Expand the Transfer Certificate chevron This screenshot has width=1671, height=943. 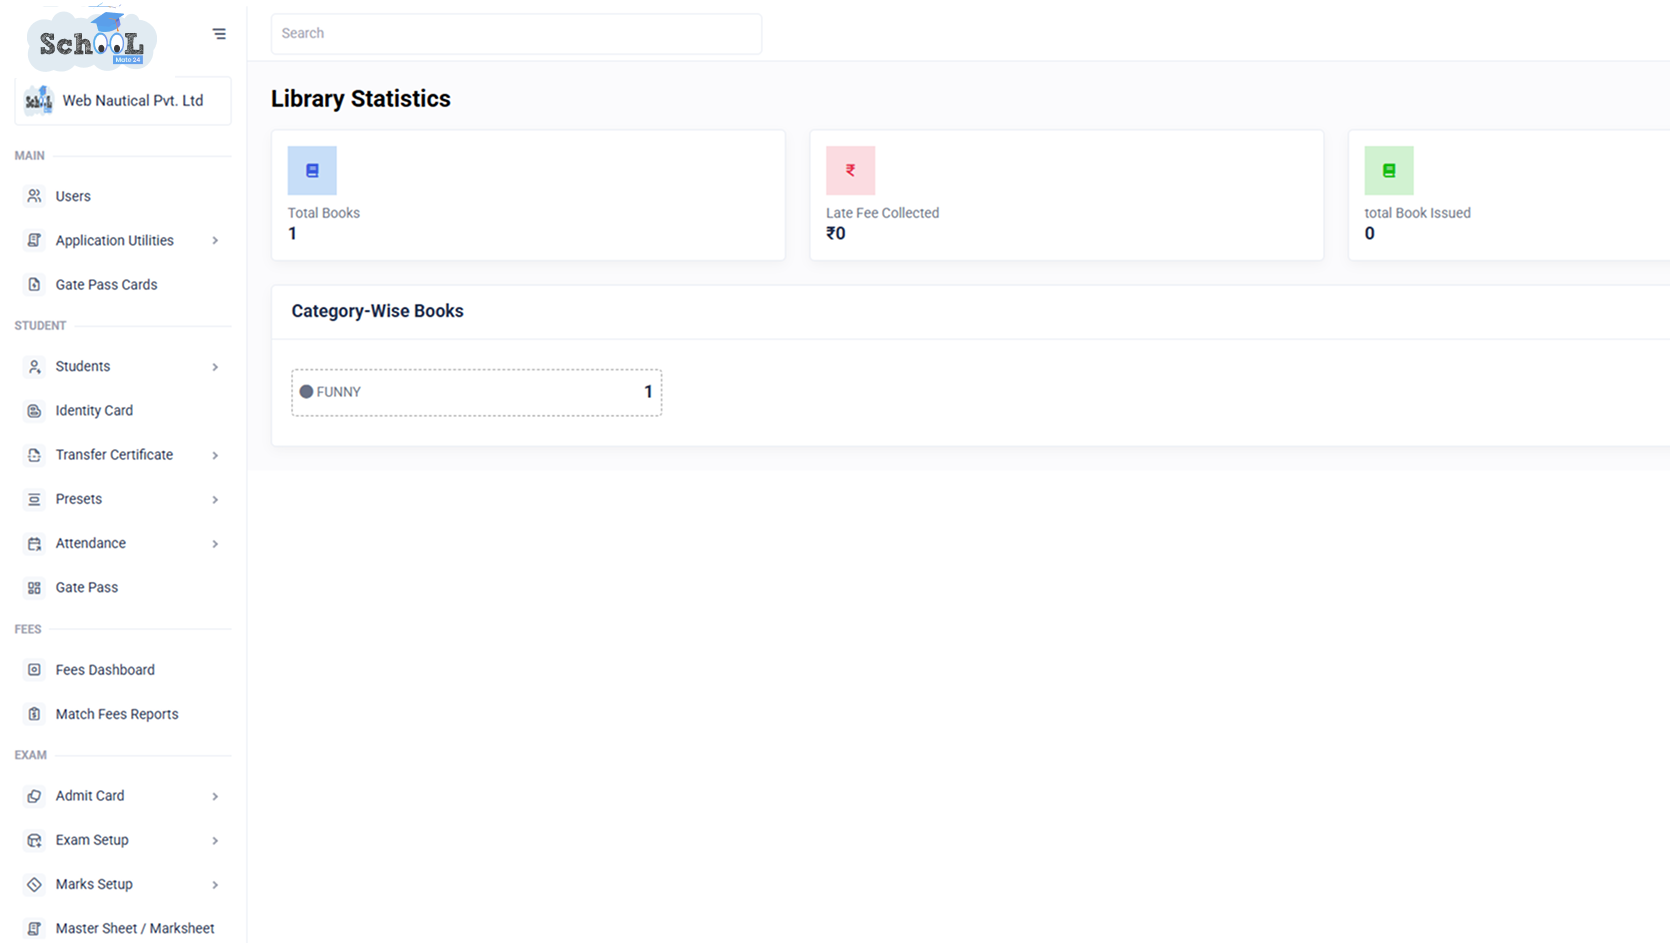(x=215, y=455)
